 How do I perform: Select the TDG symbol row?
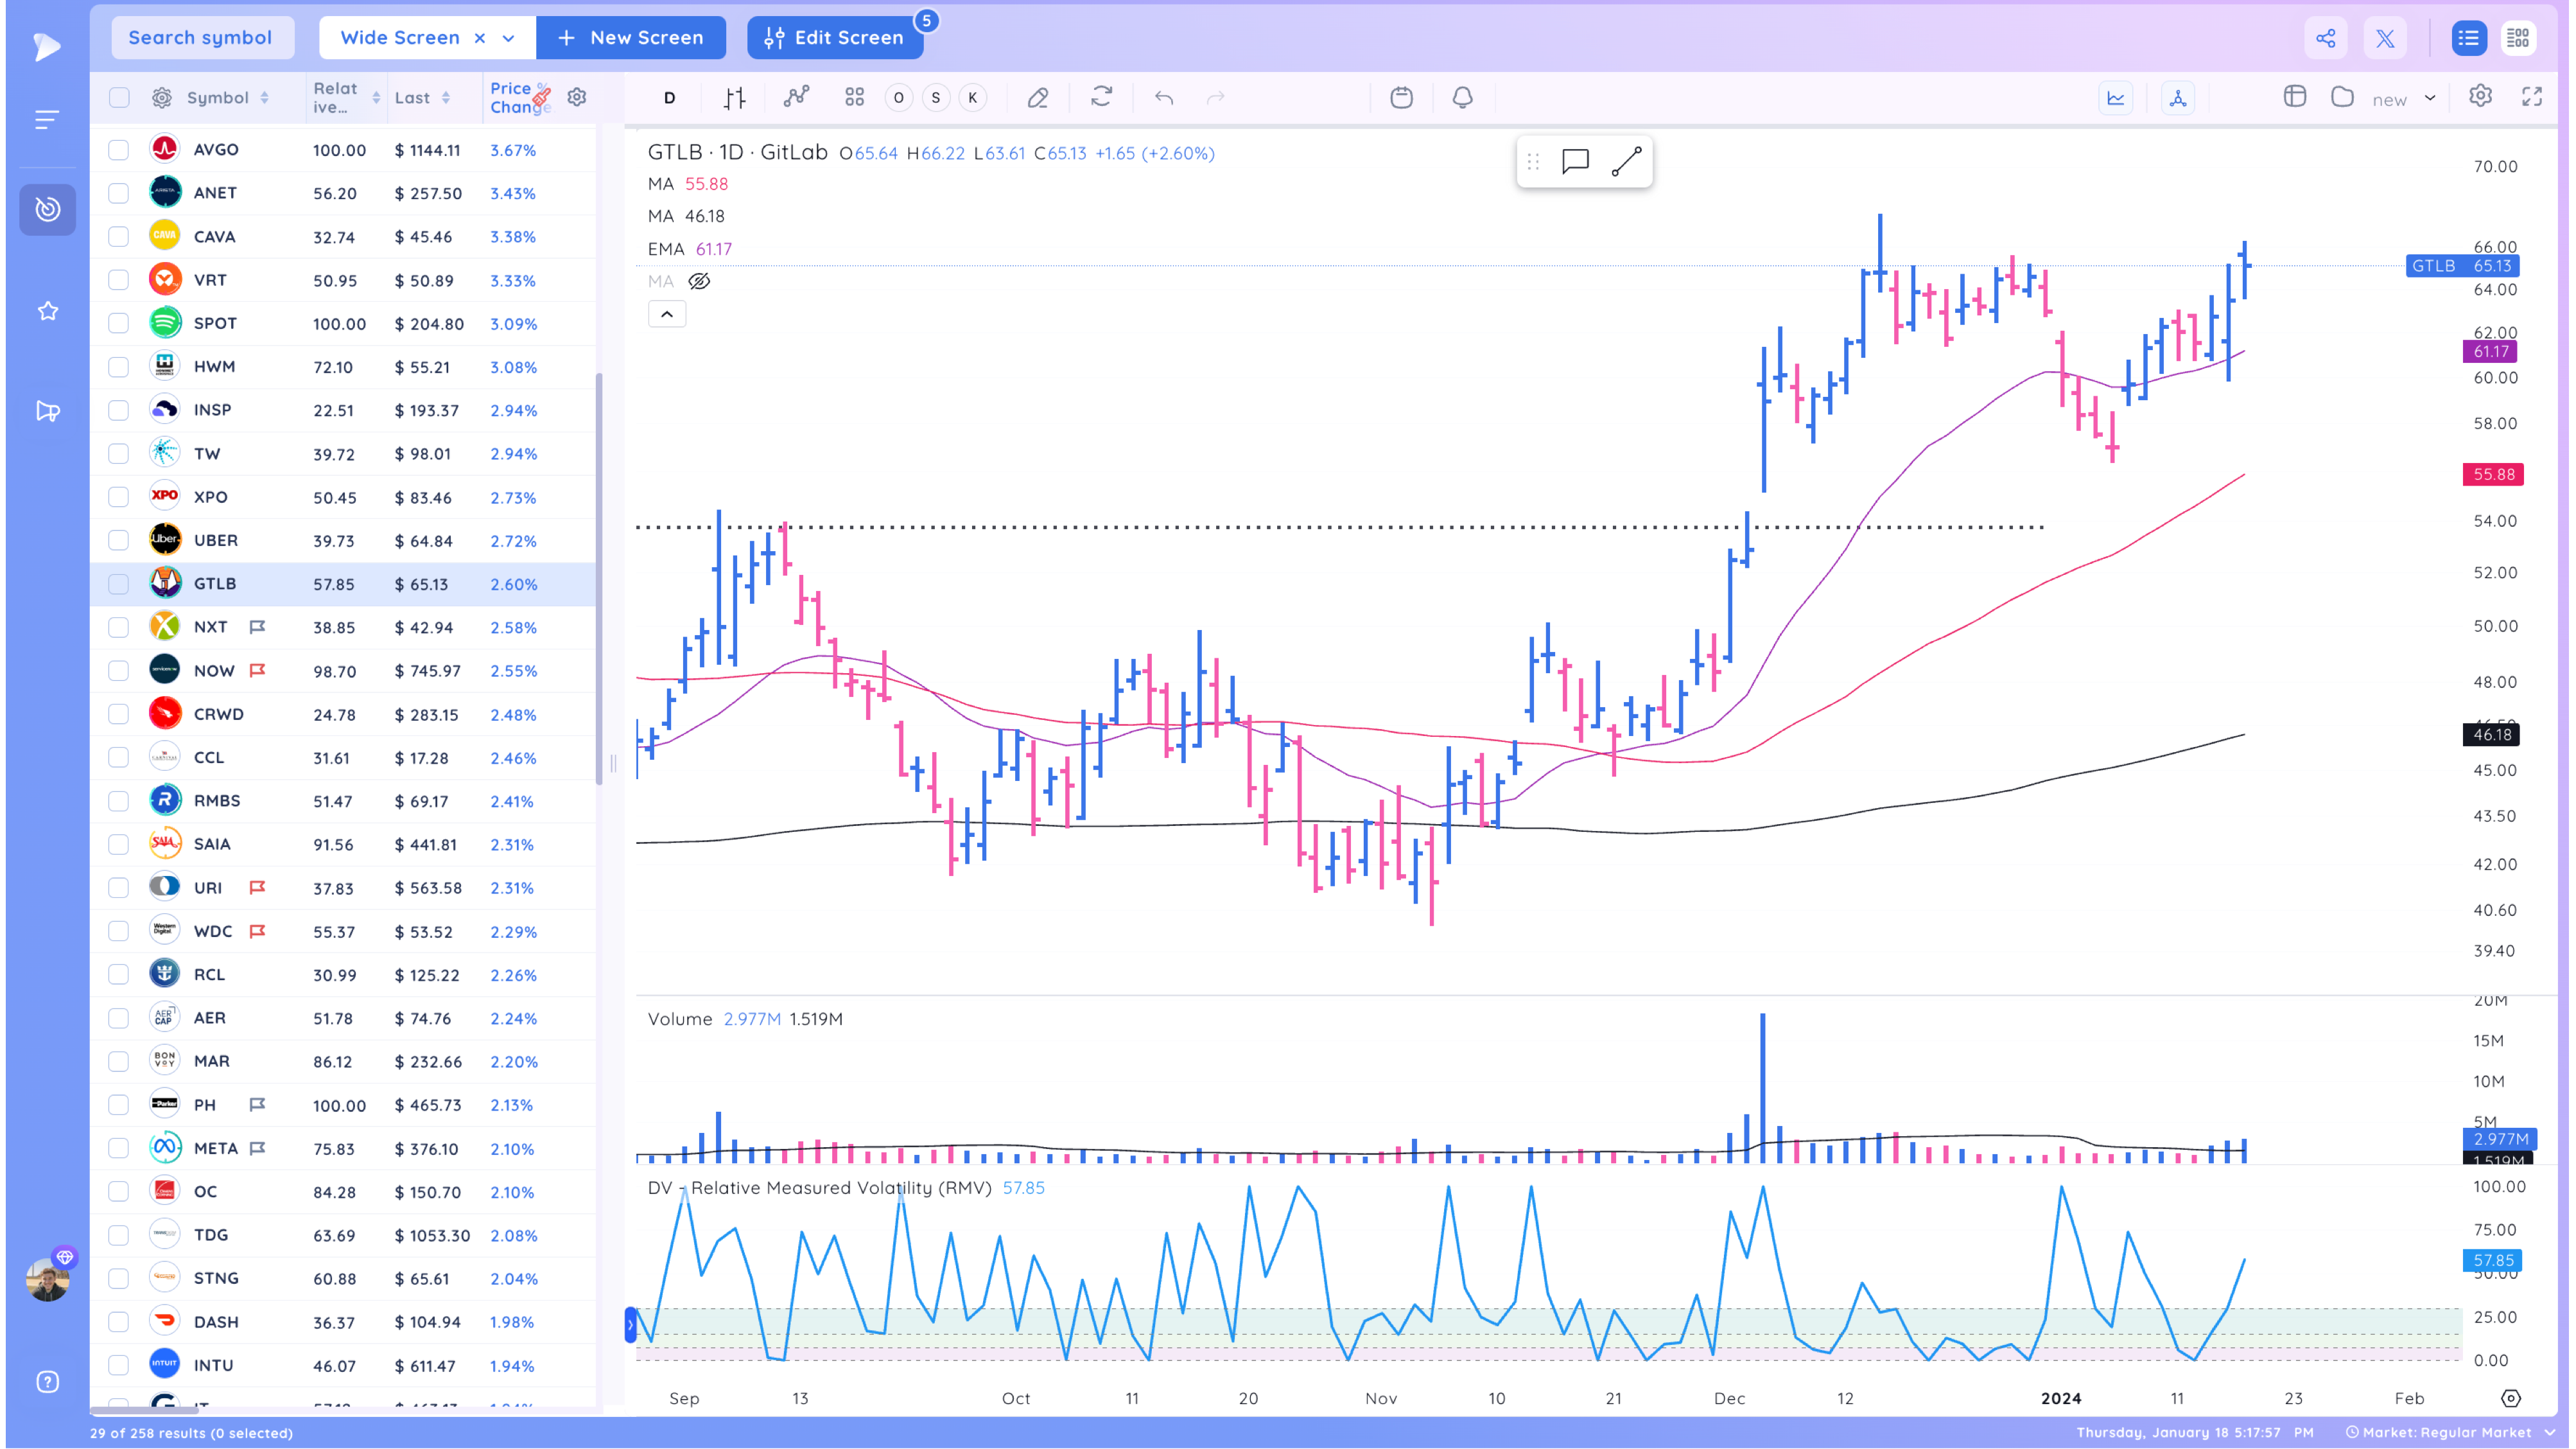pos(343,1235)
